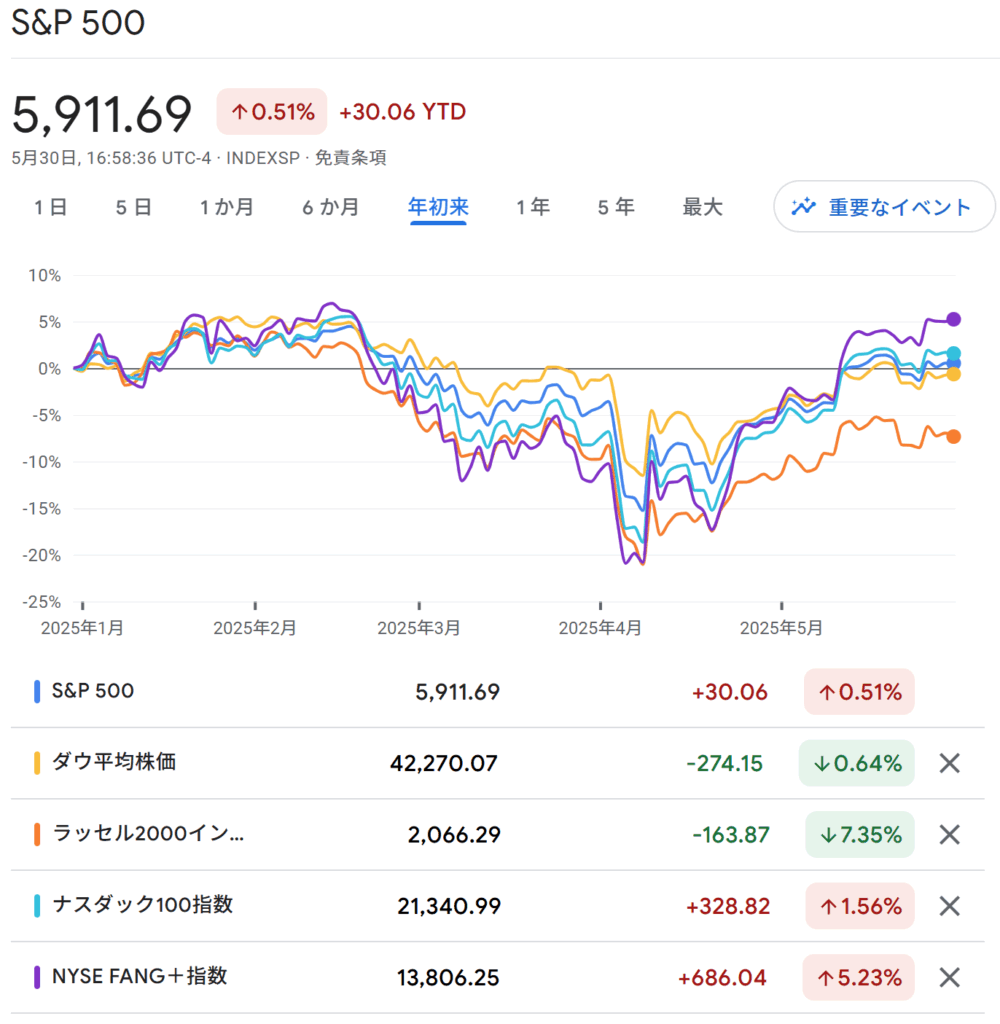Click the 2025年3月 axis label

pyautogui.click(x=419, y=628)
